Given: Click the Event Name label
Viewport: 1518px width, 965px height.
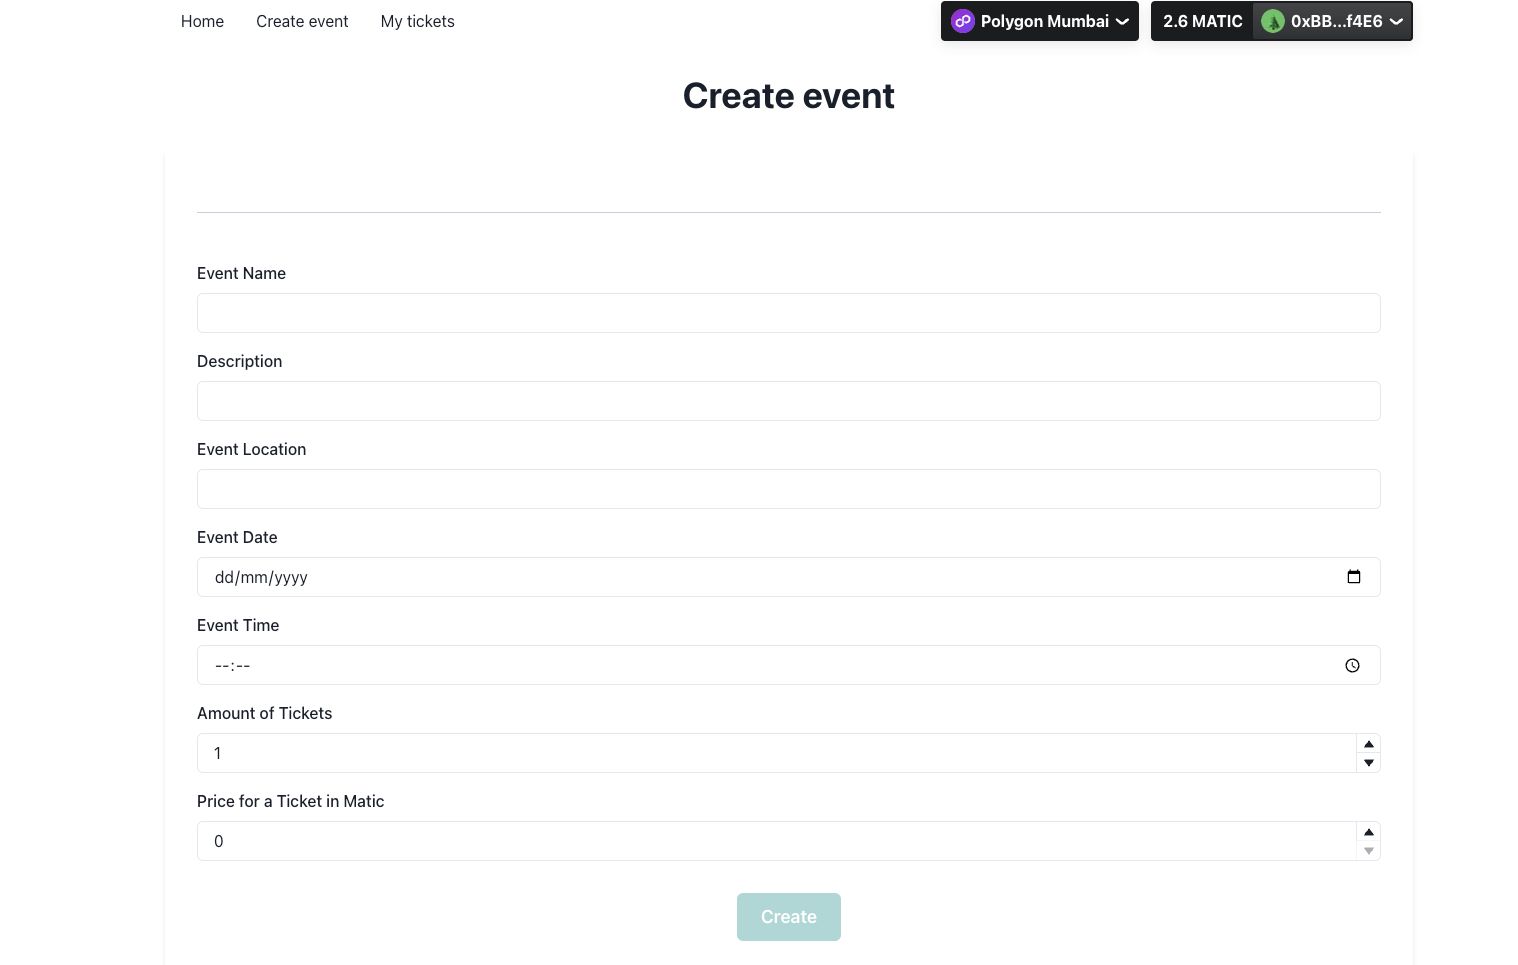Looking at the screenshot, I should (241, 273).
